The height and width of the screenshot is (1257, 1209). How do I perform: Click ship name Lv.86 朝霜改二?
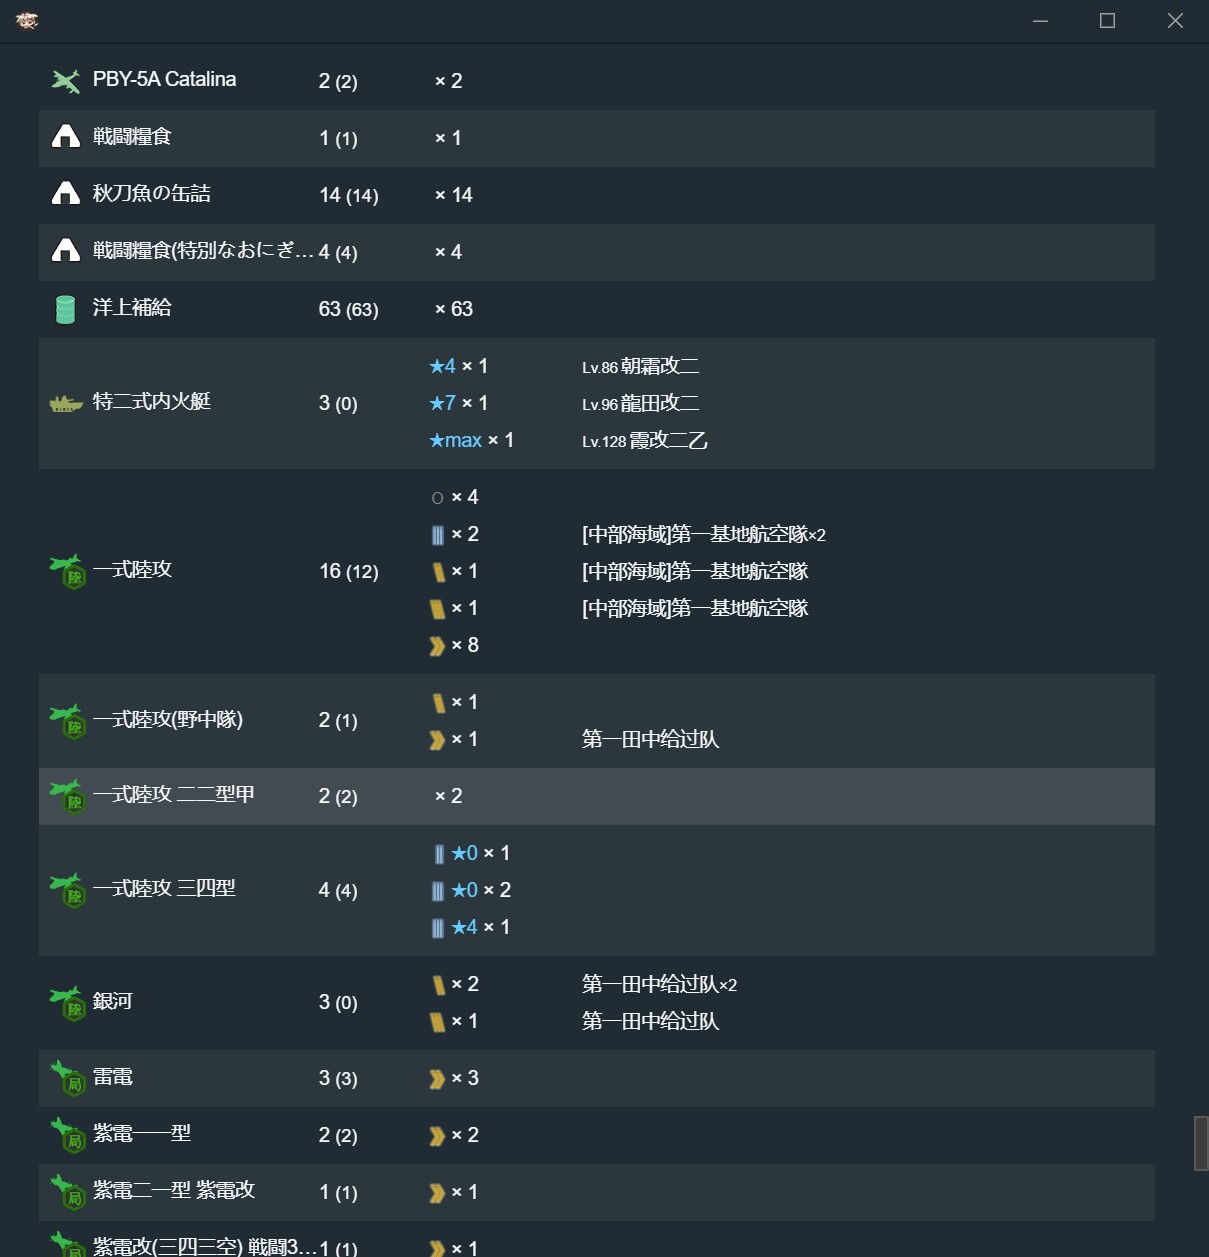[x=641, y=367]
